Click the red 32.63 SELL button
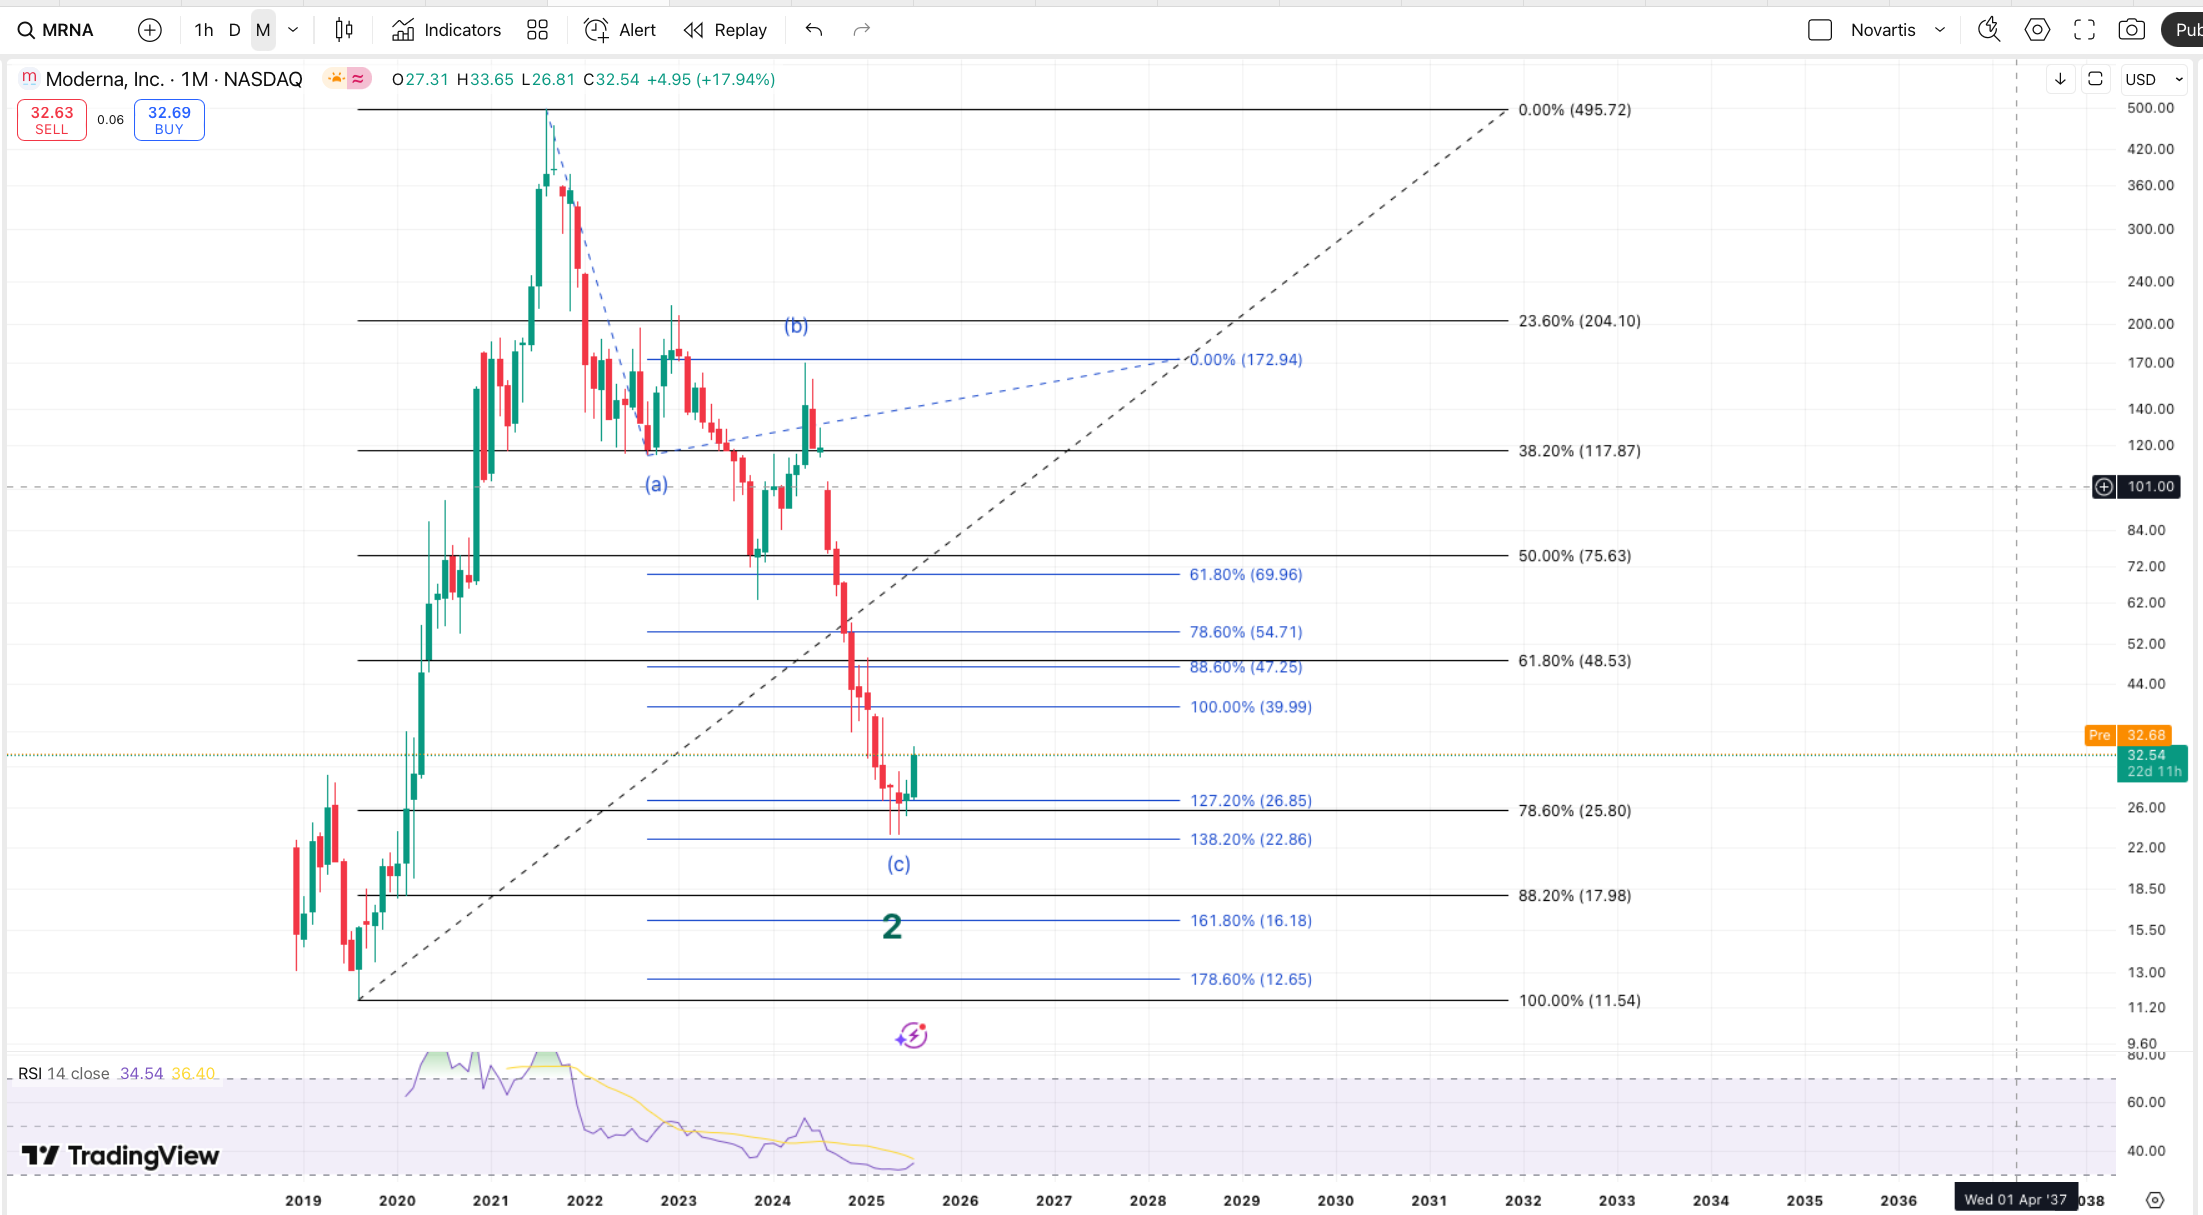 point(52,120)
